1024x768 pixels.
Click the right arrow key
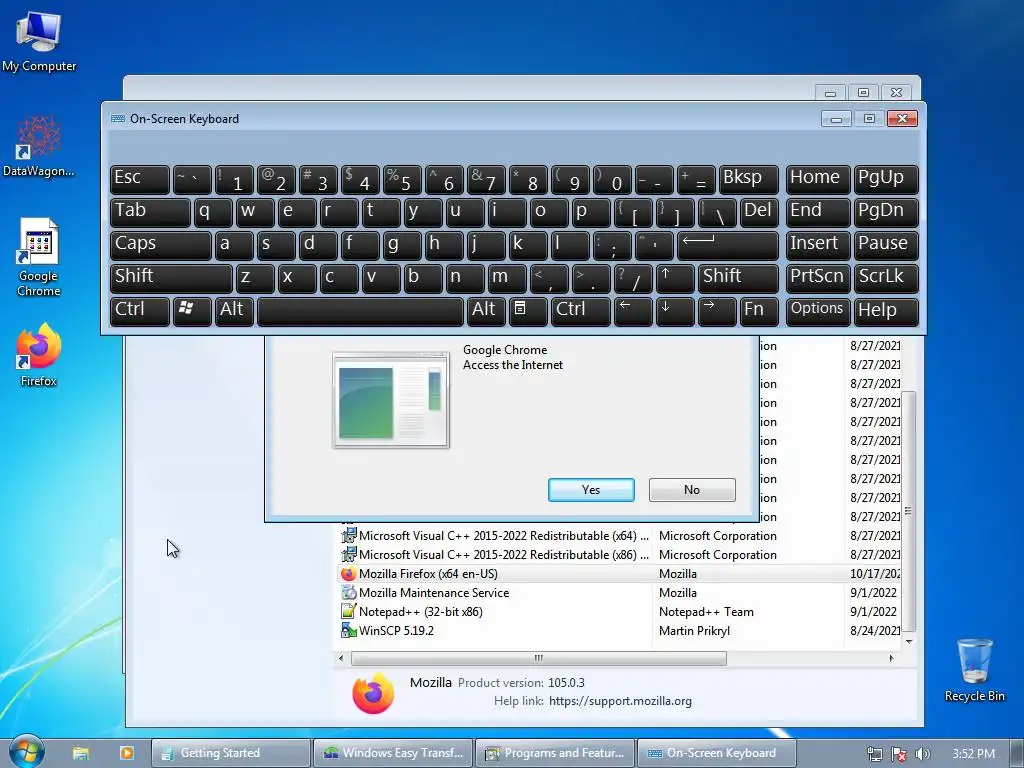[x=716, y=311]
